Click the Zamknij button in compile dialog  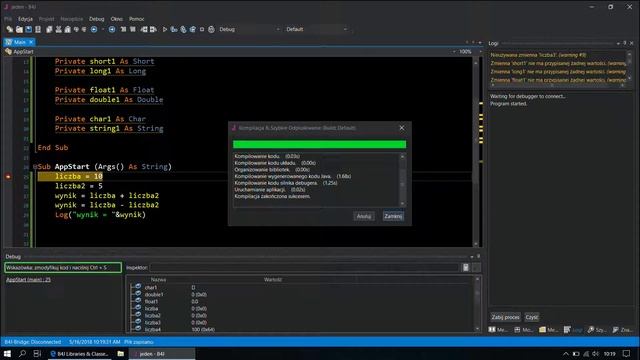393,216
